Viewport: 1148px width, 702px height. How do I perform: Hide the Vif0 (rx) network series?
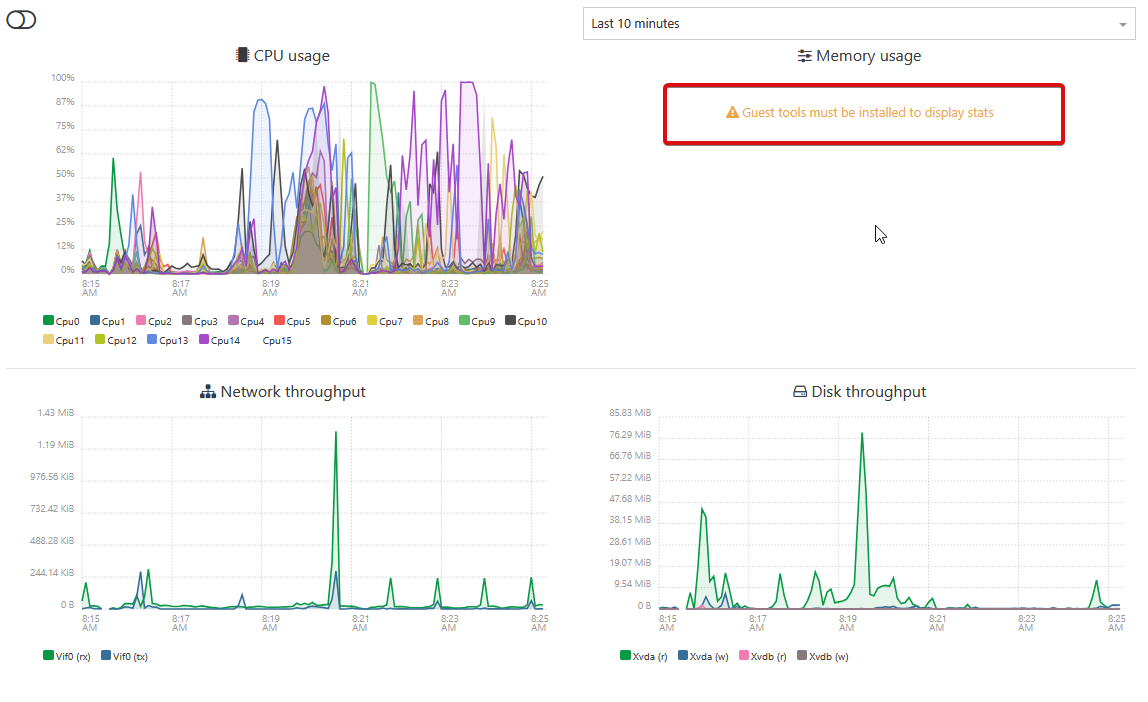coord(66,656)
